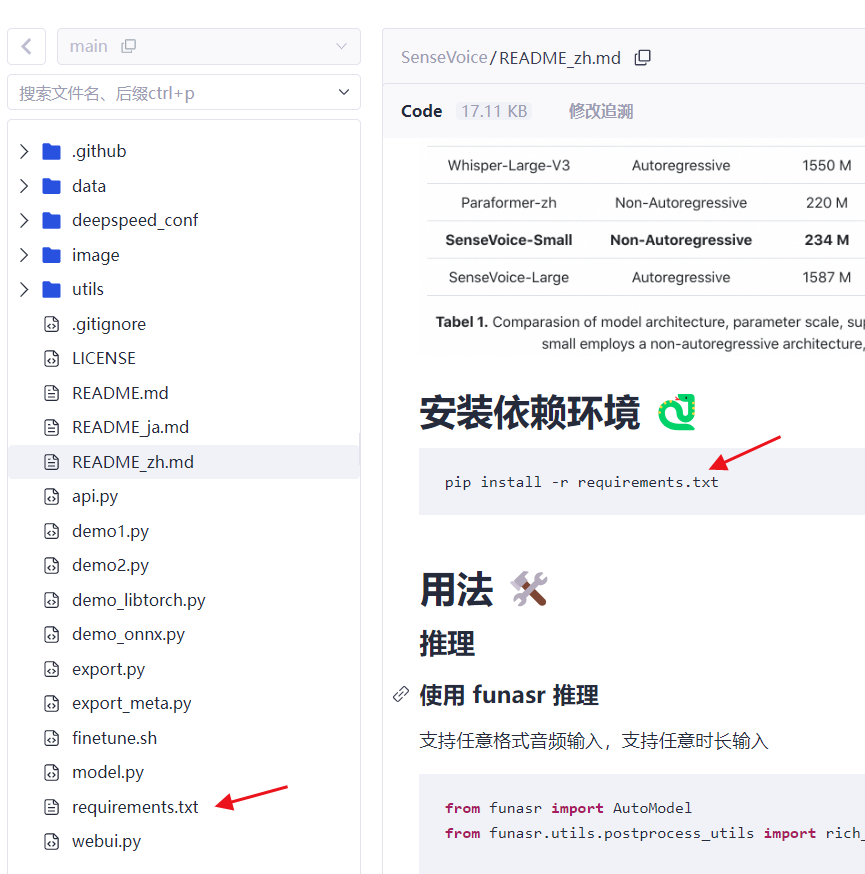Open 修改追溯 blame view
Image resolution: width=865 pixels, height=874 pixels.
click(x=600, y=111)
